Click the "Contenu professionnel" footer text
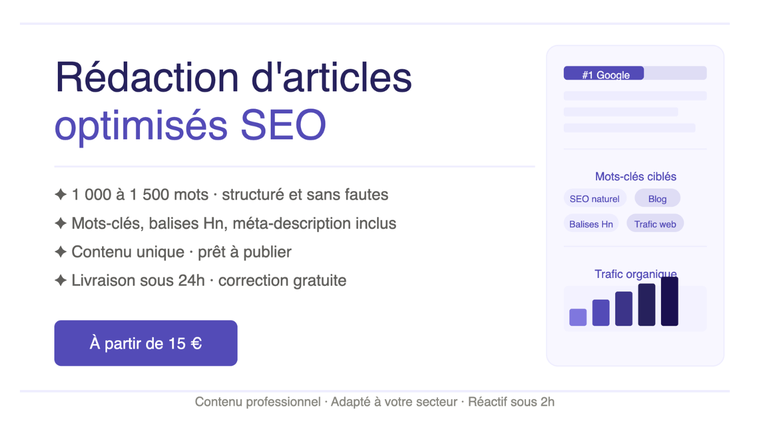760x427 pixels. click(x=257, y=402)
